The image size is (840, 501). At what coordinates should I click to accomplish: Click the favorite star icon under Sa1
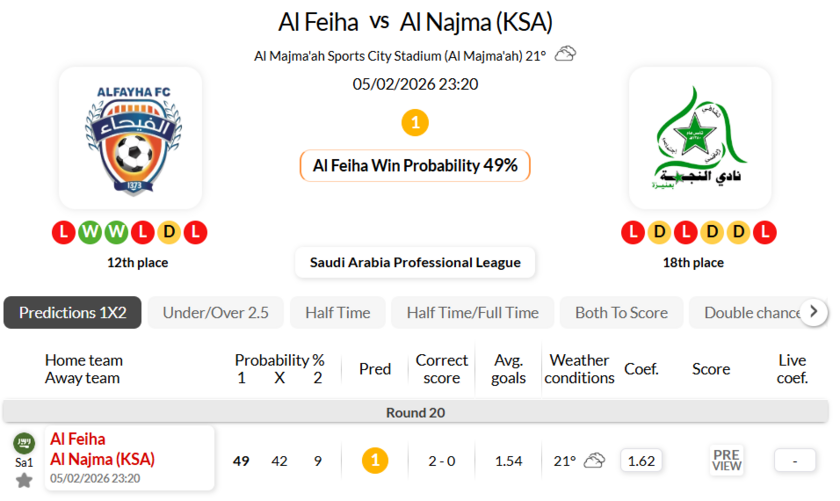point(24,480)
